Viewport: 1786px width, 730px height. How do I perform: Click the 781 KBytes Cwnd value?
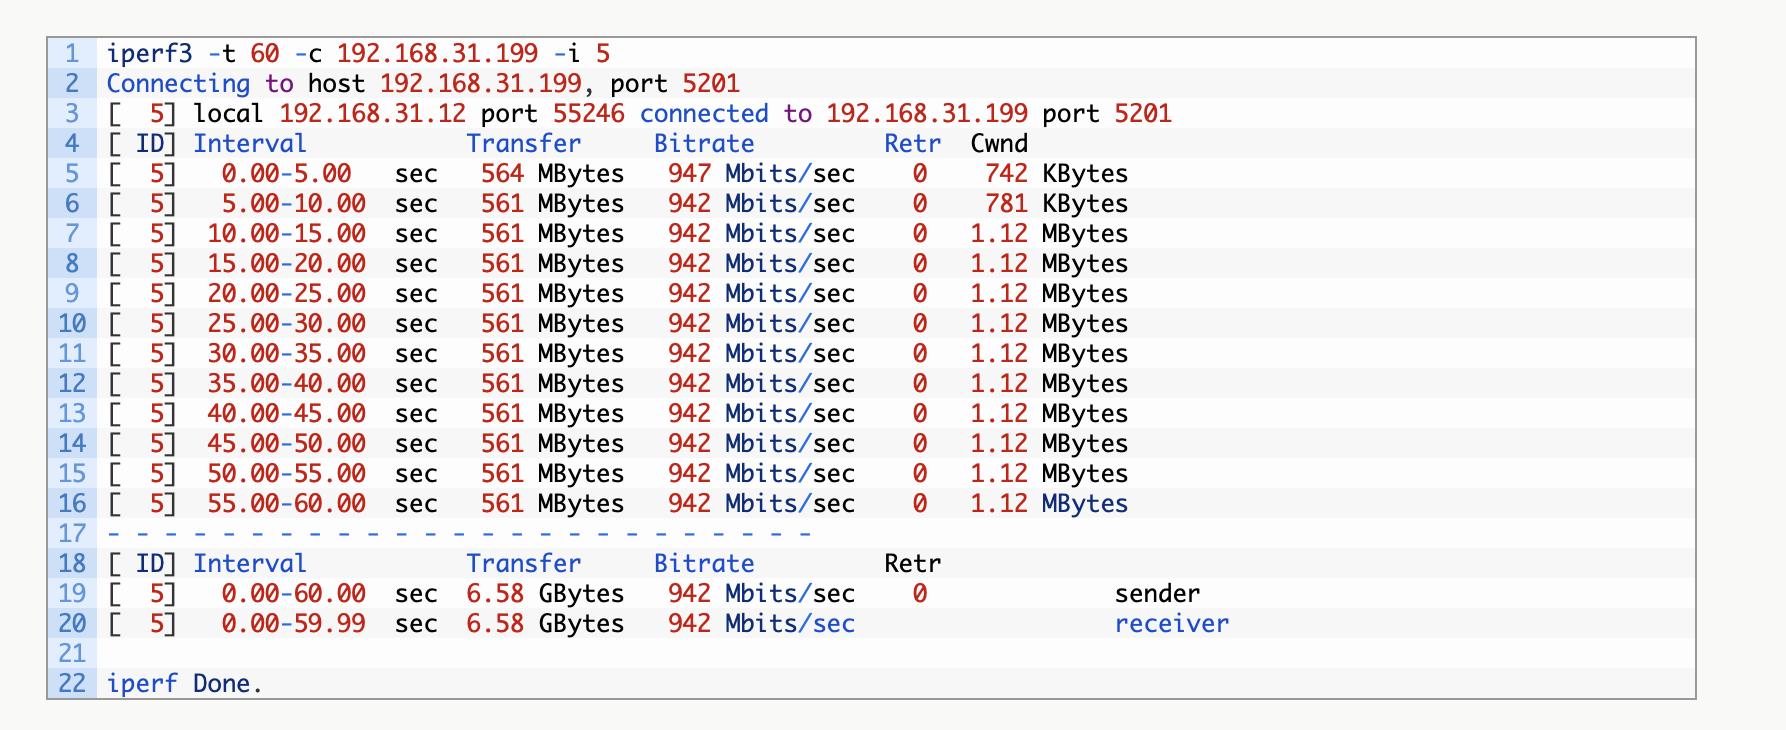1055,204
